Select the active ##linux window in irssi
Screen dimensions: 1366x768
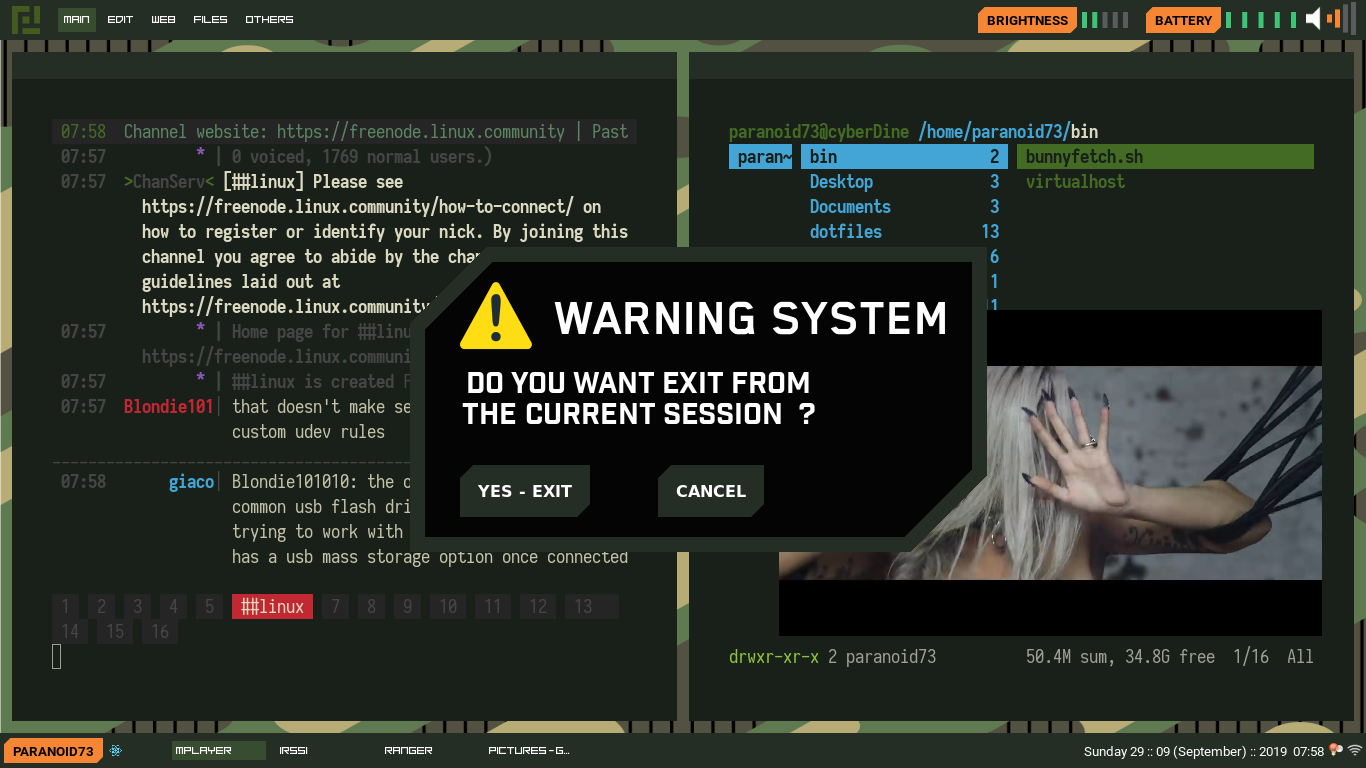point(272,606)
